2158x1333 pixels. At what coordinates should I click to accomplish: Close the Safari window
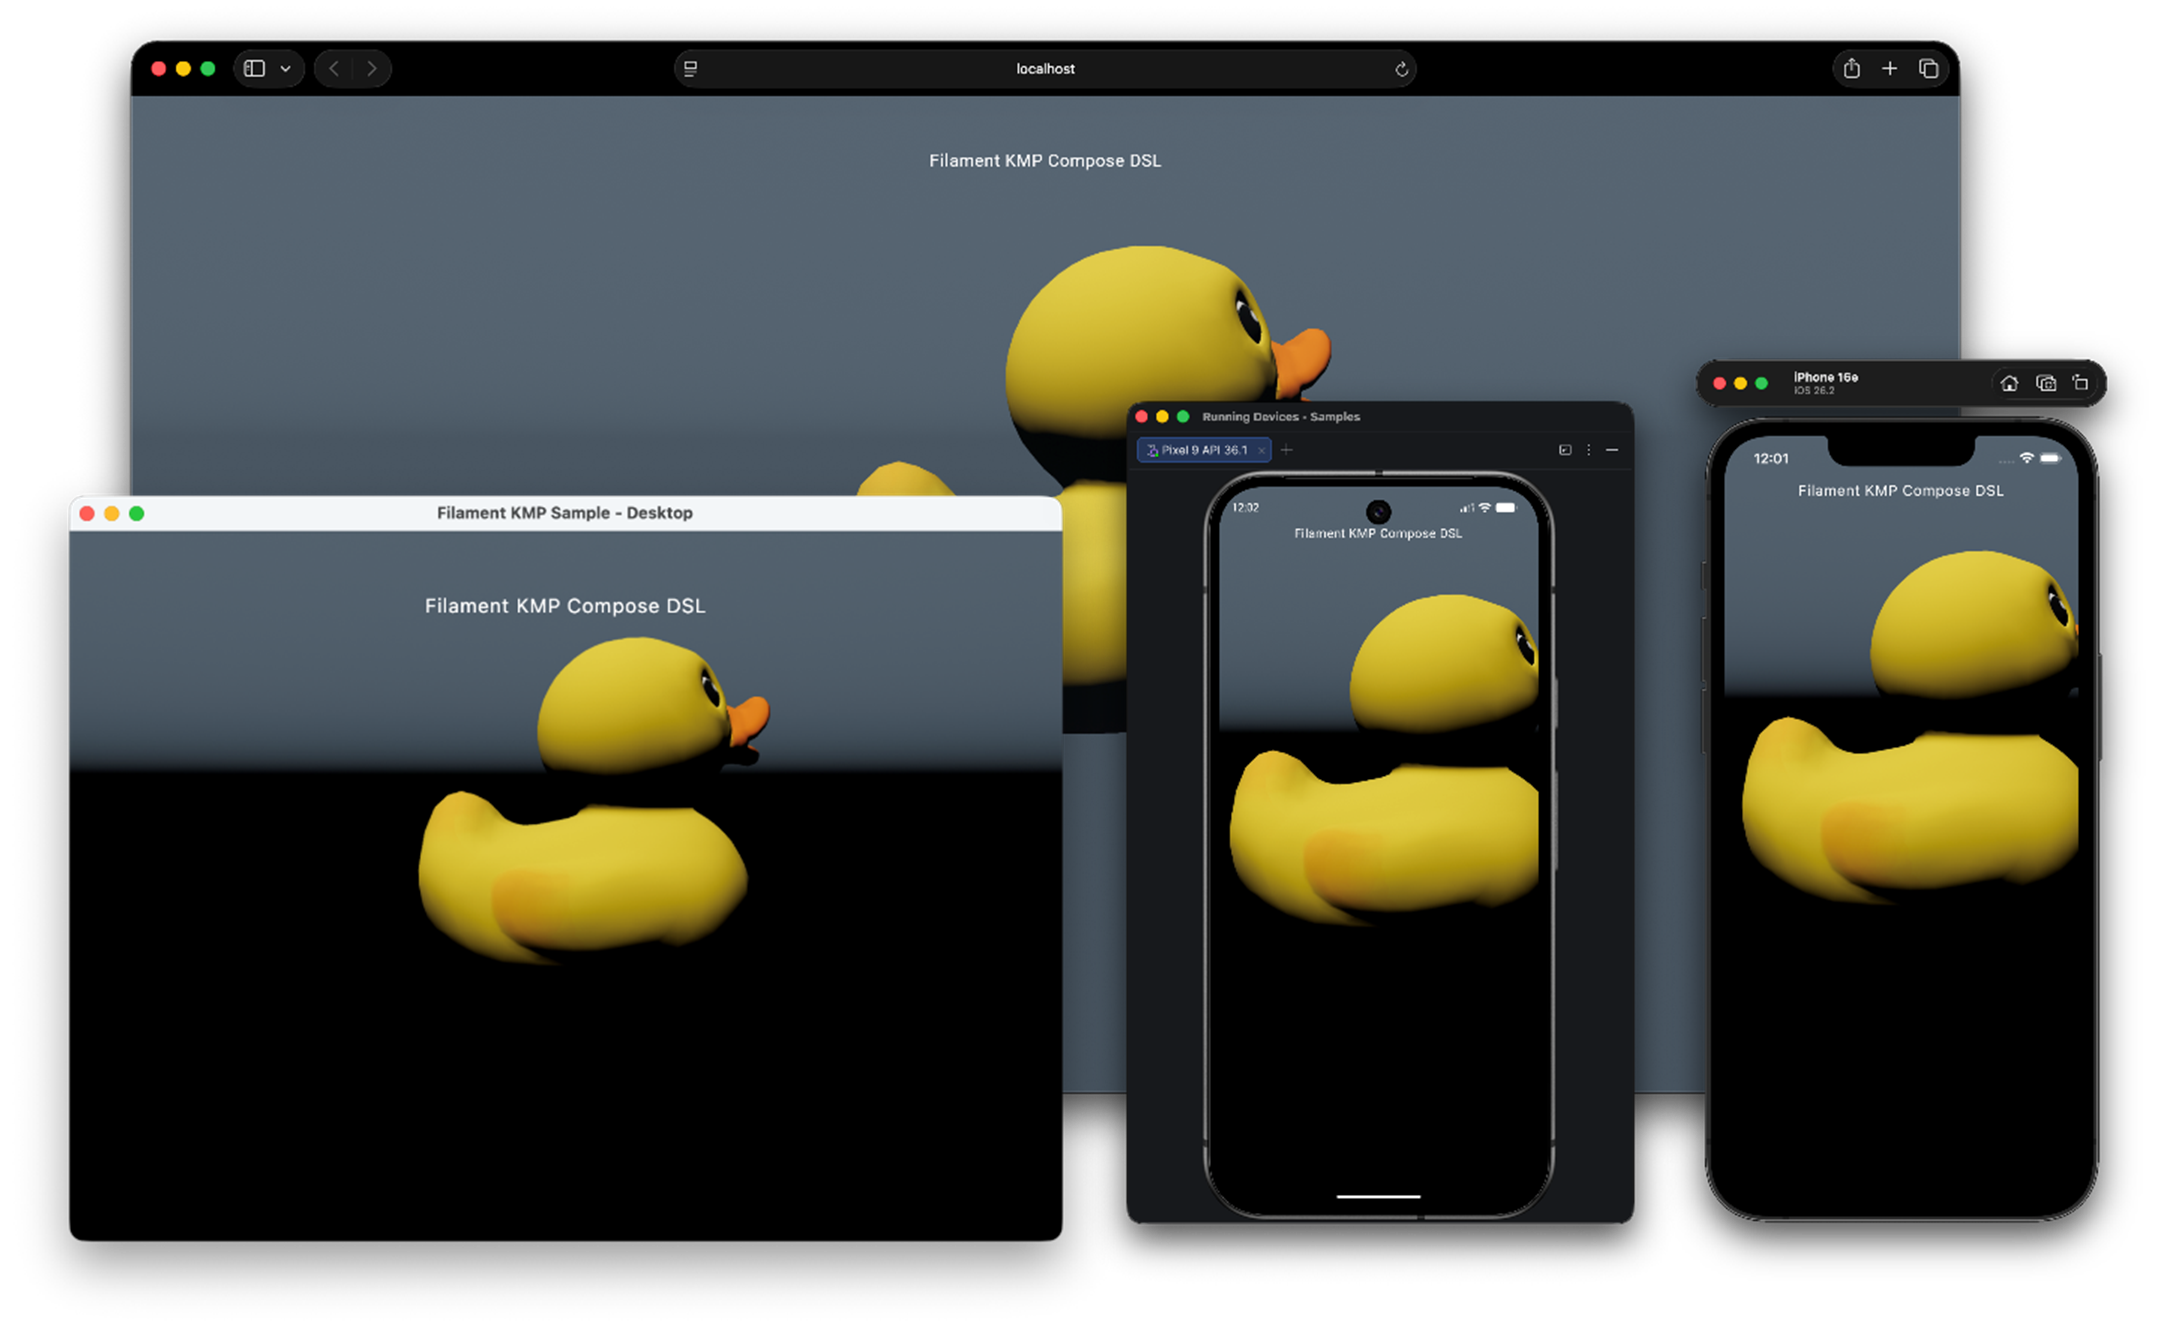(158, 68)
